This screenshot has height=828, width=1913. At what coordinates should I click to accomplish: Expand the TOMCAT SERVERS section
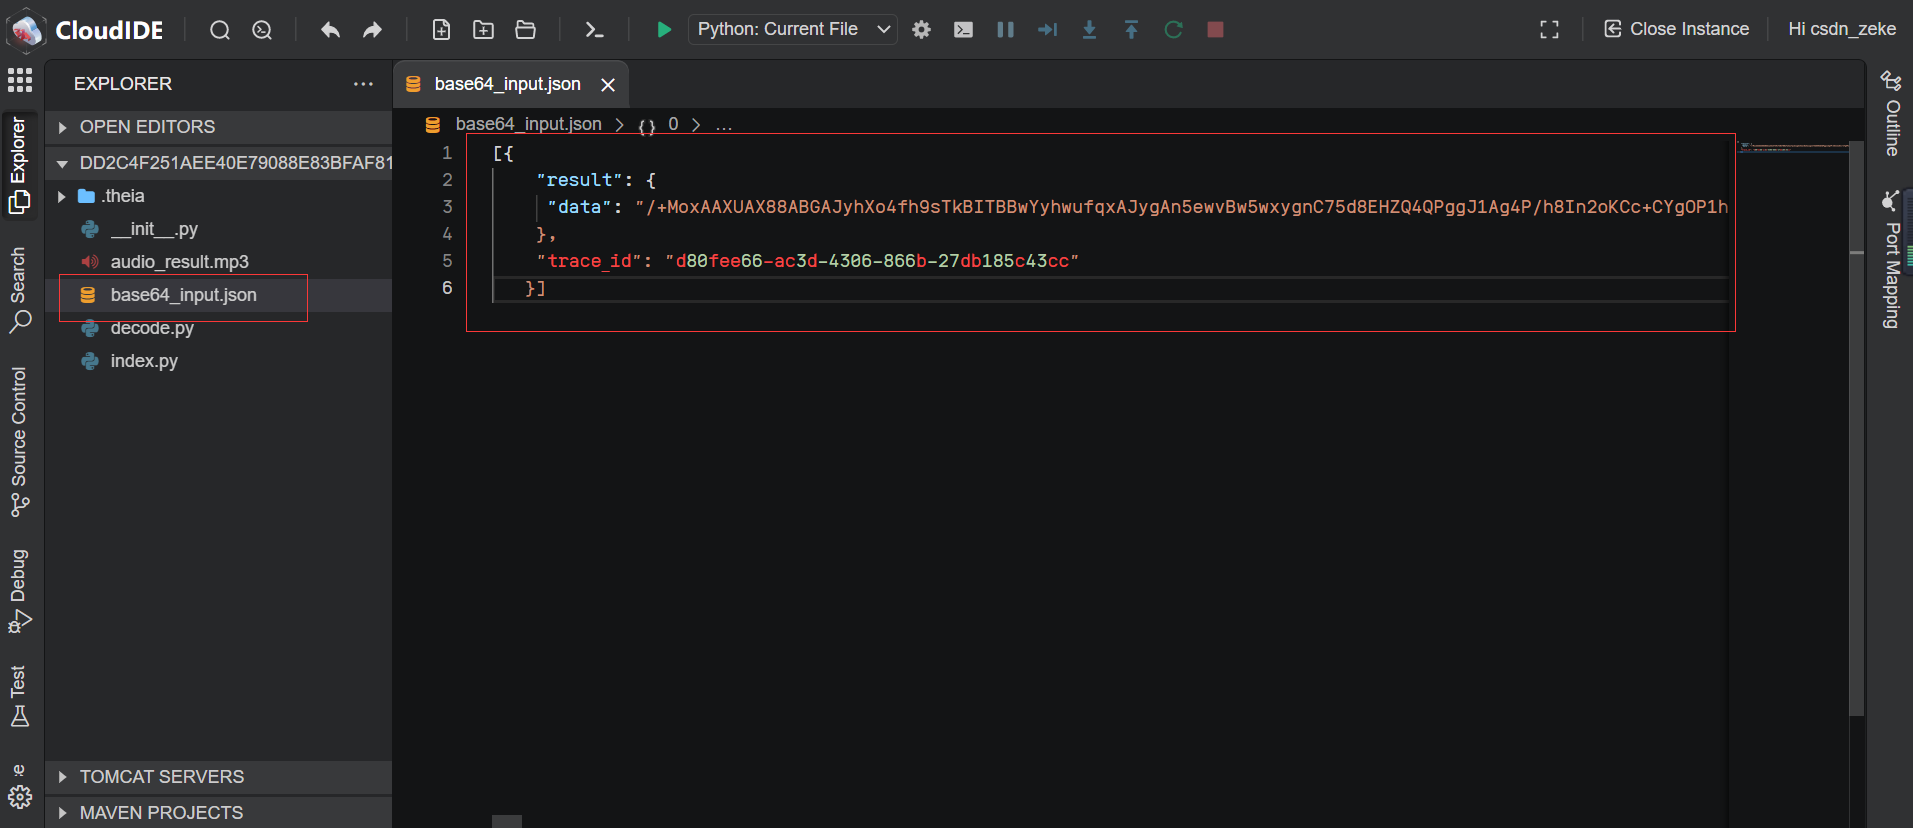click(161, 777)
